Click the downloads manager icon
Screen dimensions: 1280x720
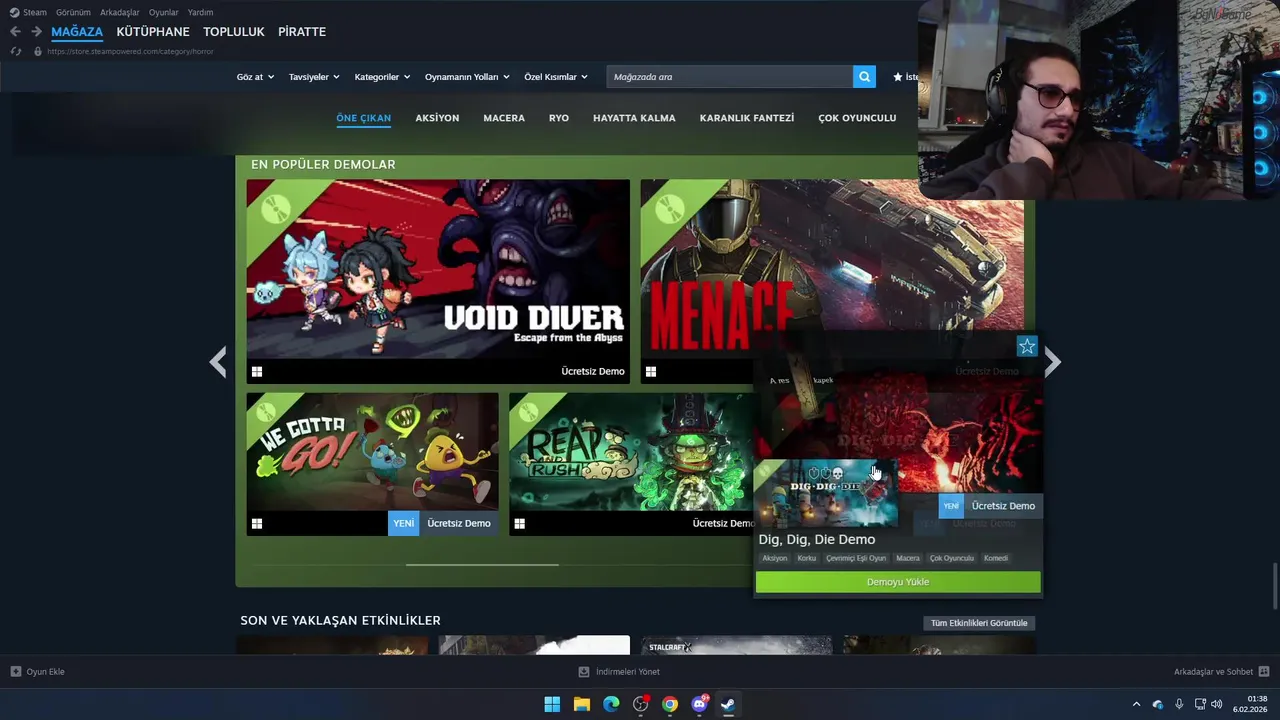[x=584, y=672]
